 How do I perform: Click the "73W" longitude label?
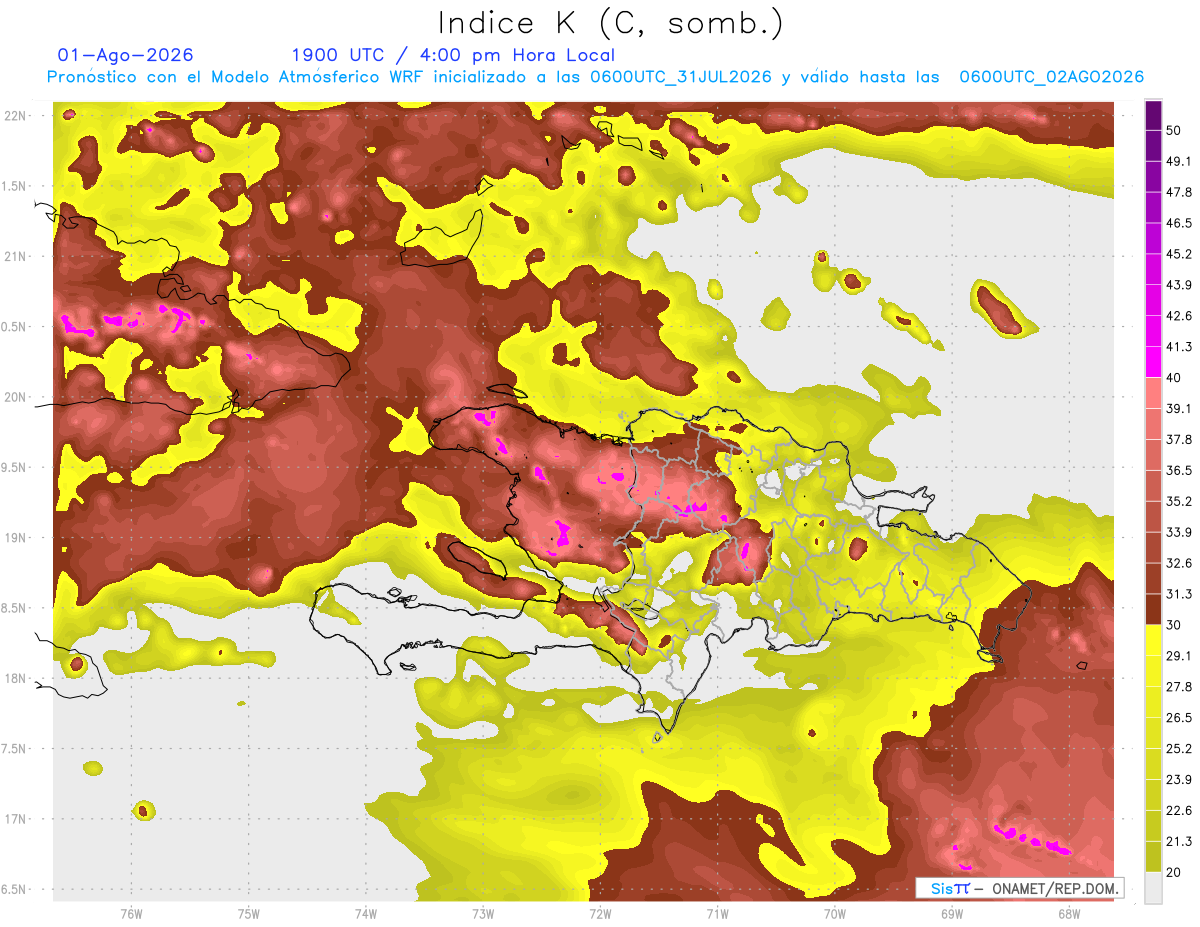[x=483, y=913]
